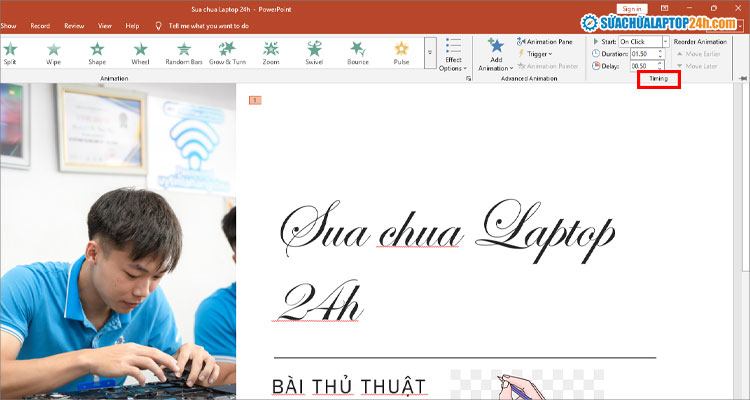Open the Slide Show tab
Viewport: 750px width, 400px height.
8,26
